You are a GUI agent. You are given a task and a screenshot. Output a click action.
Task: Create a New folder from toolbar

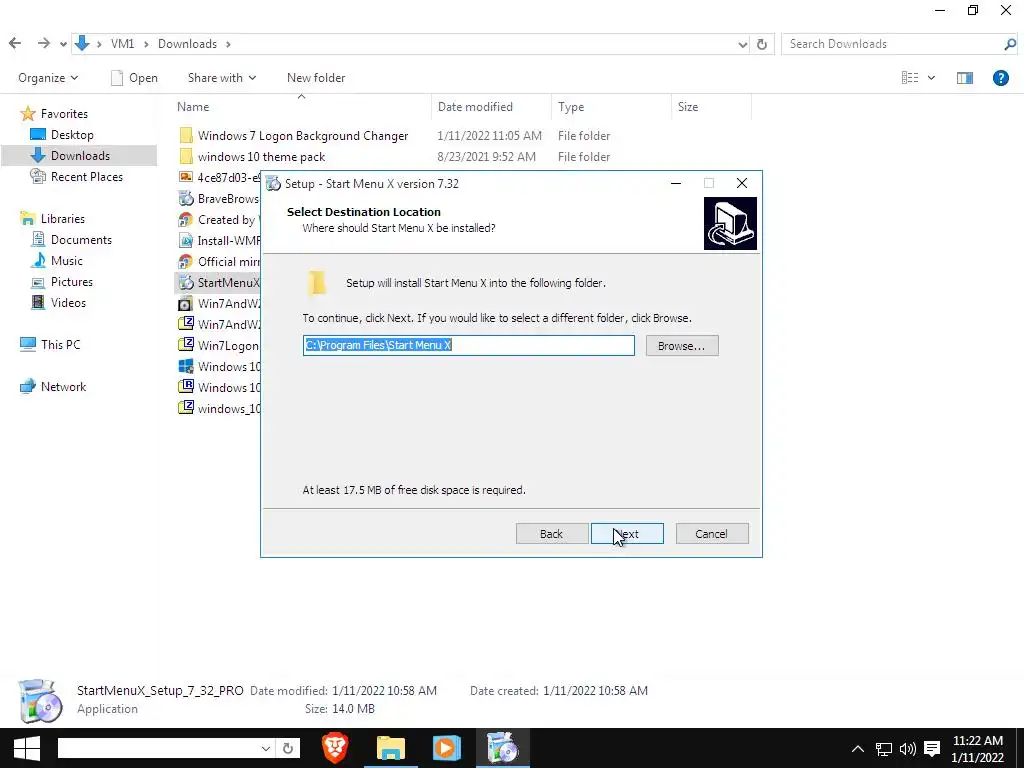point(316,78)
